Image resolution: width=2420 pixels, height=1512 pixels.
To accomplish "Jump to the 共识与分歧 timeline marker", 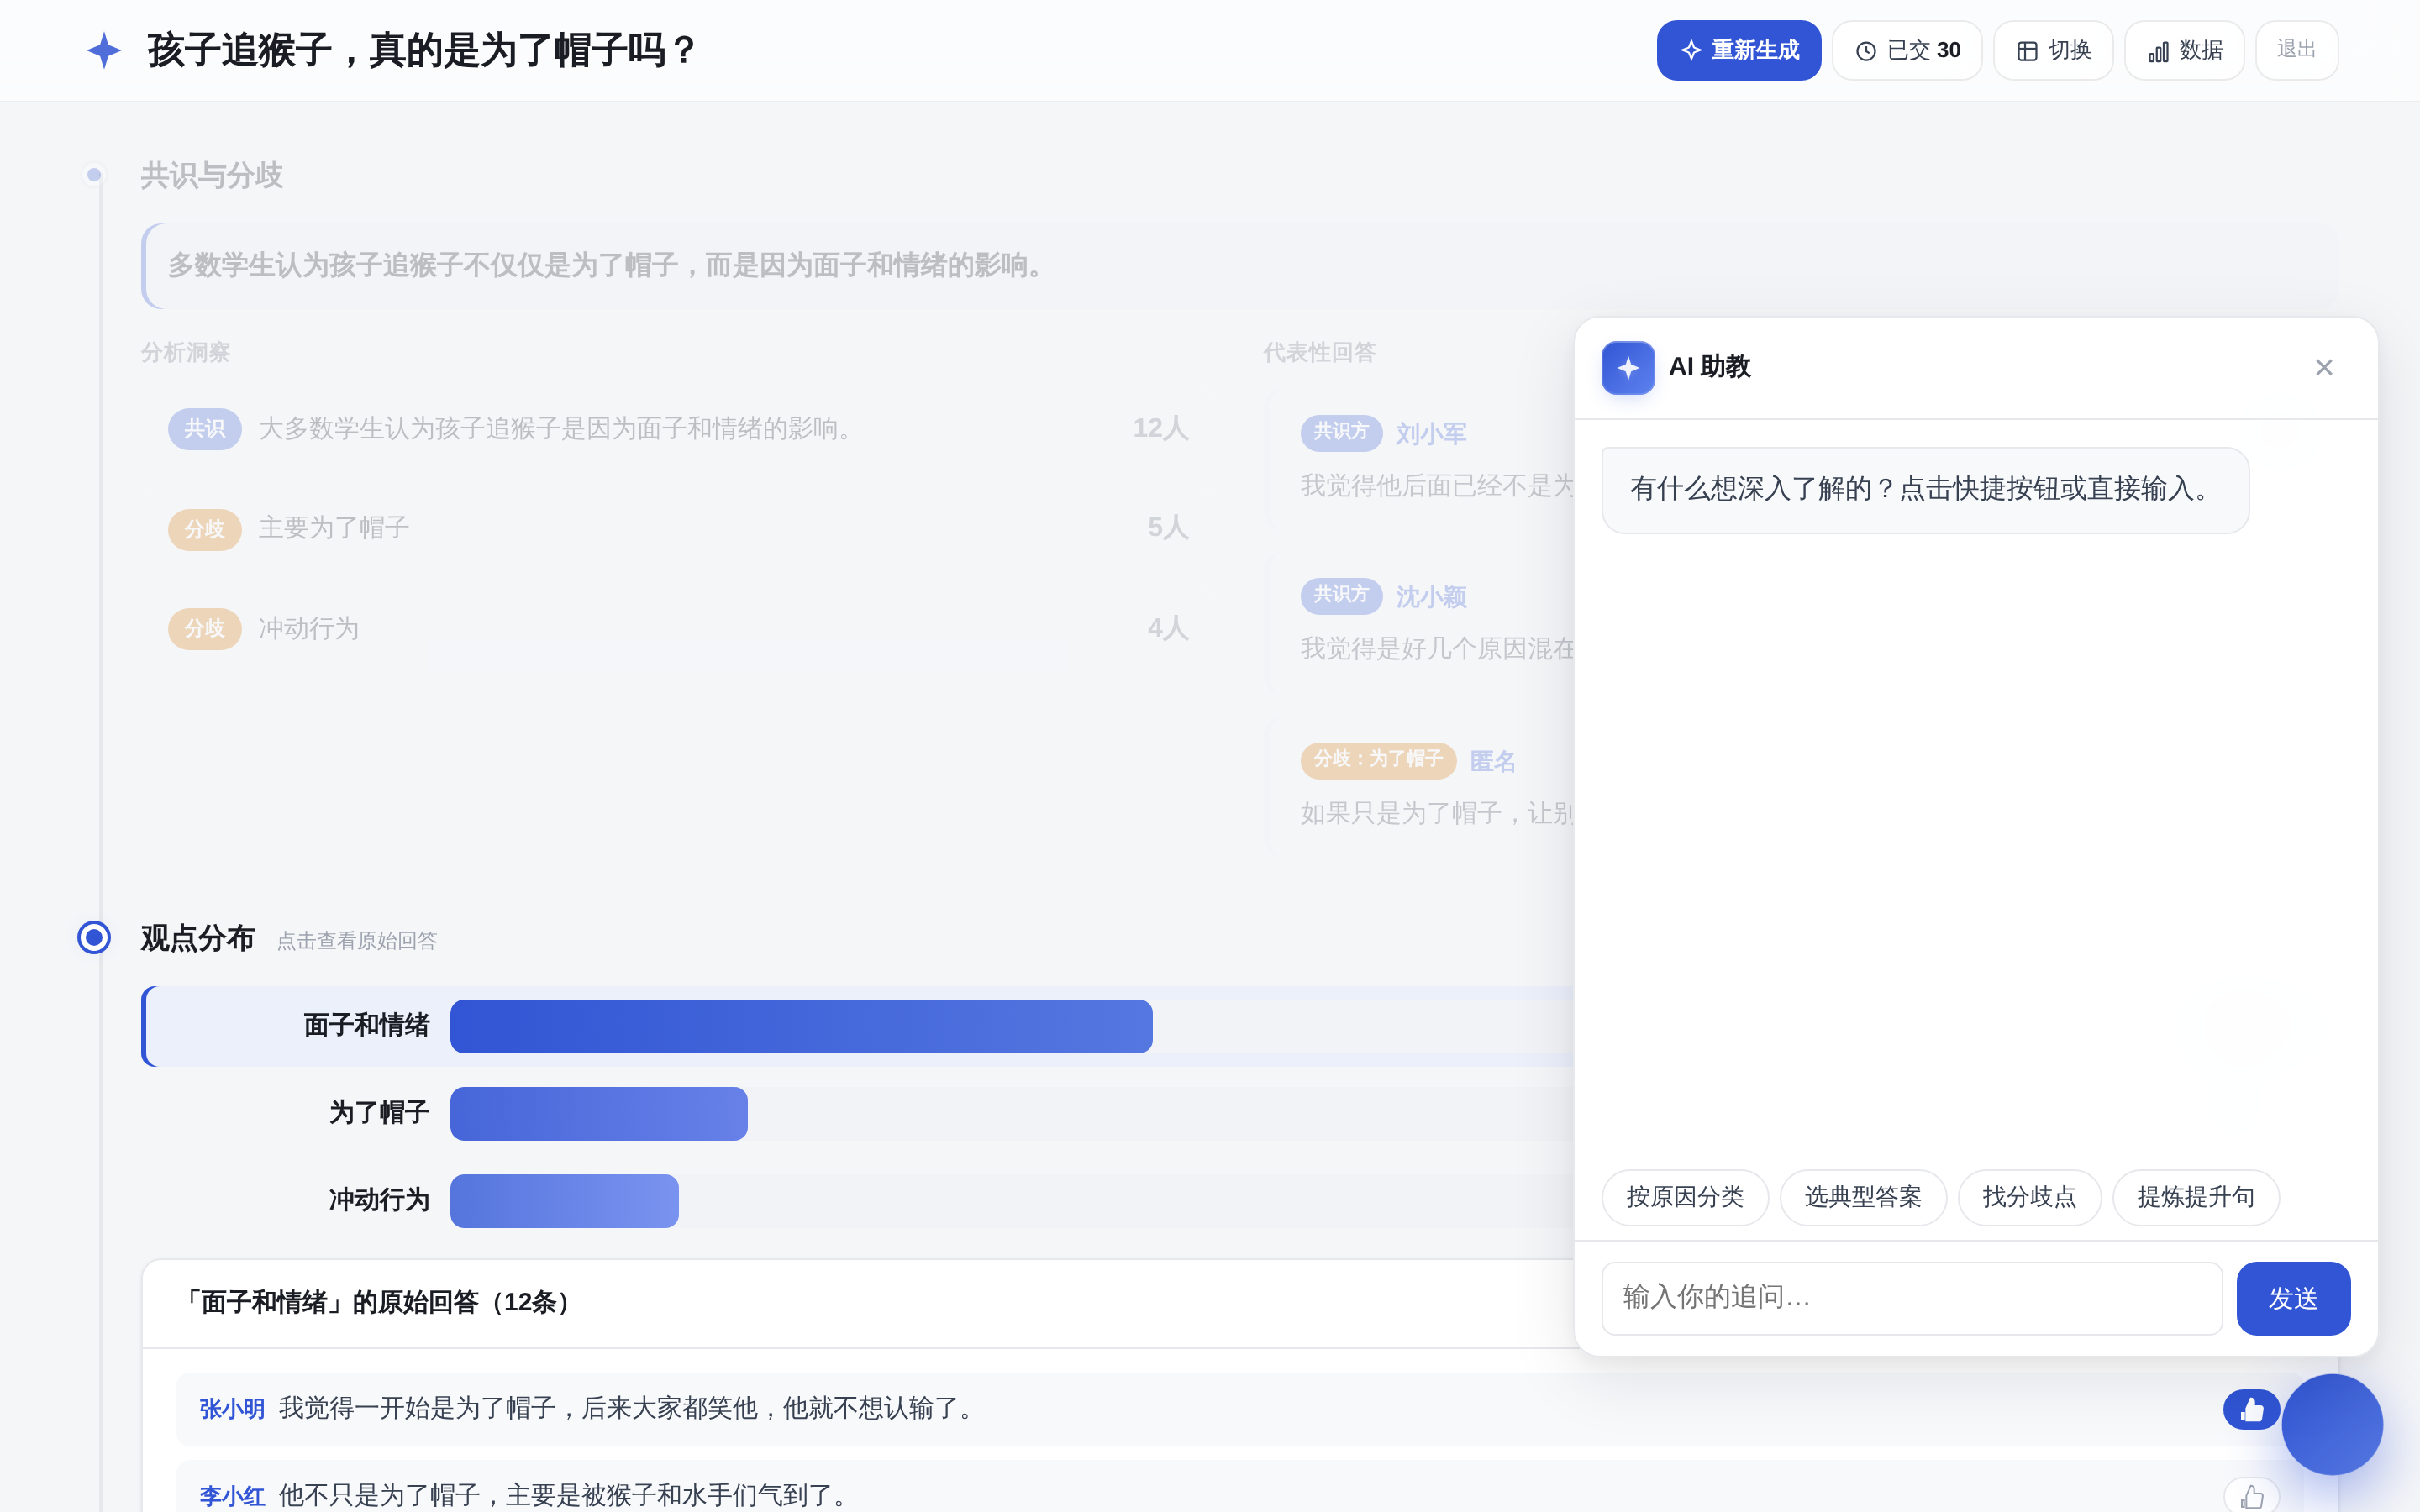I will point(94,175).
